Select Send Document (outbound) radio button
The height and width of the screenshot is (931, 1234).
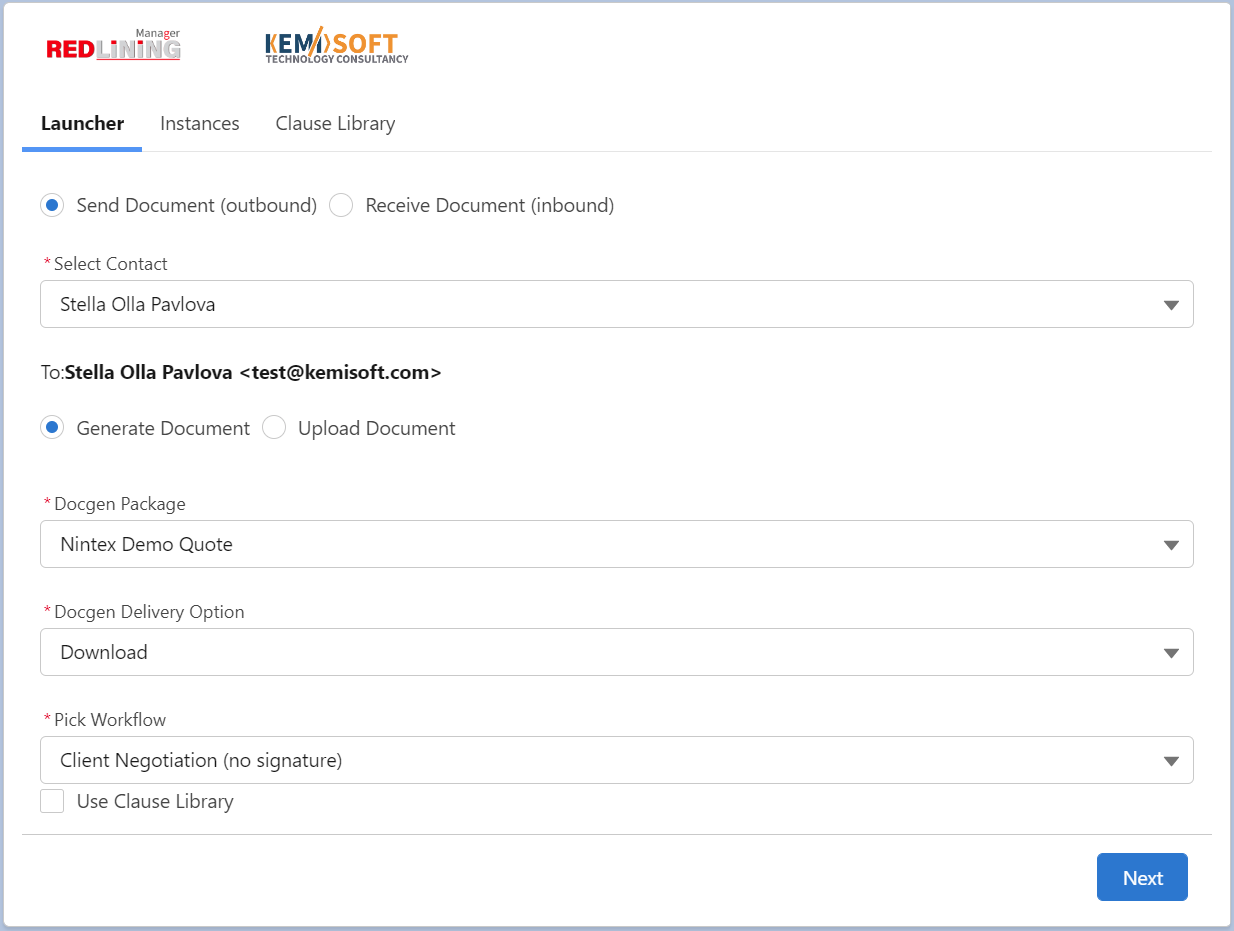(x=52, y=205)
